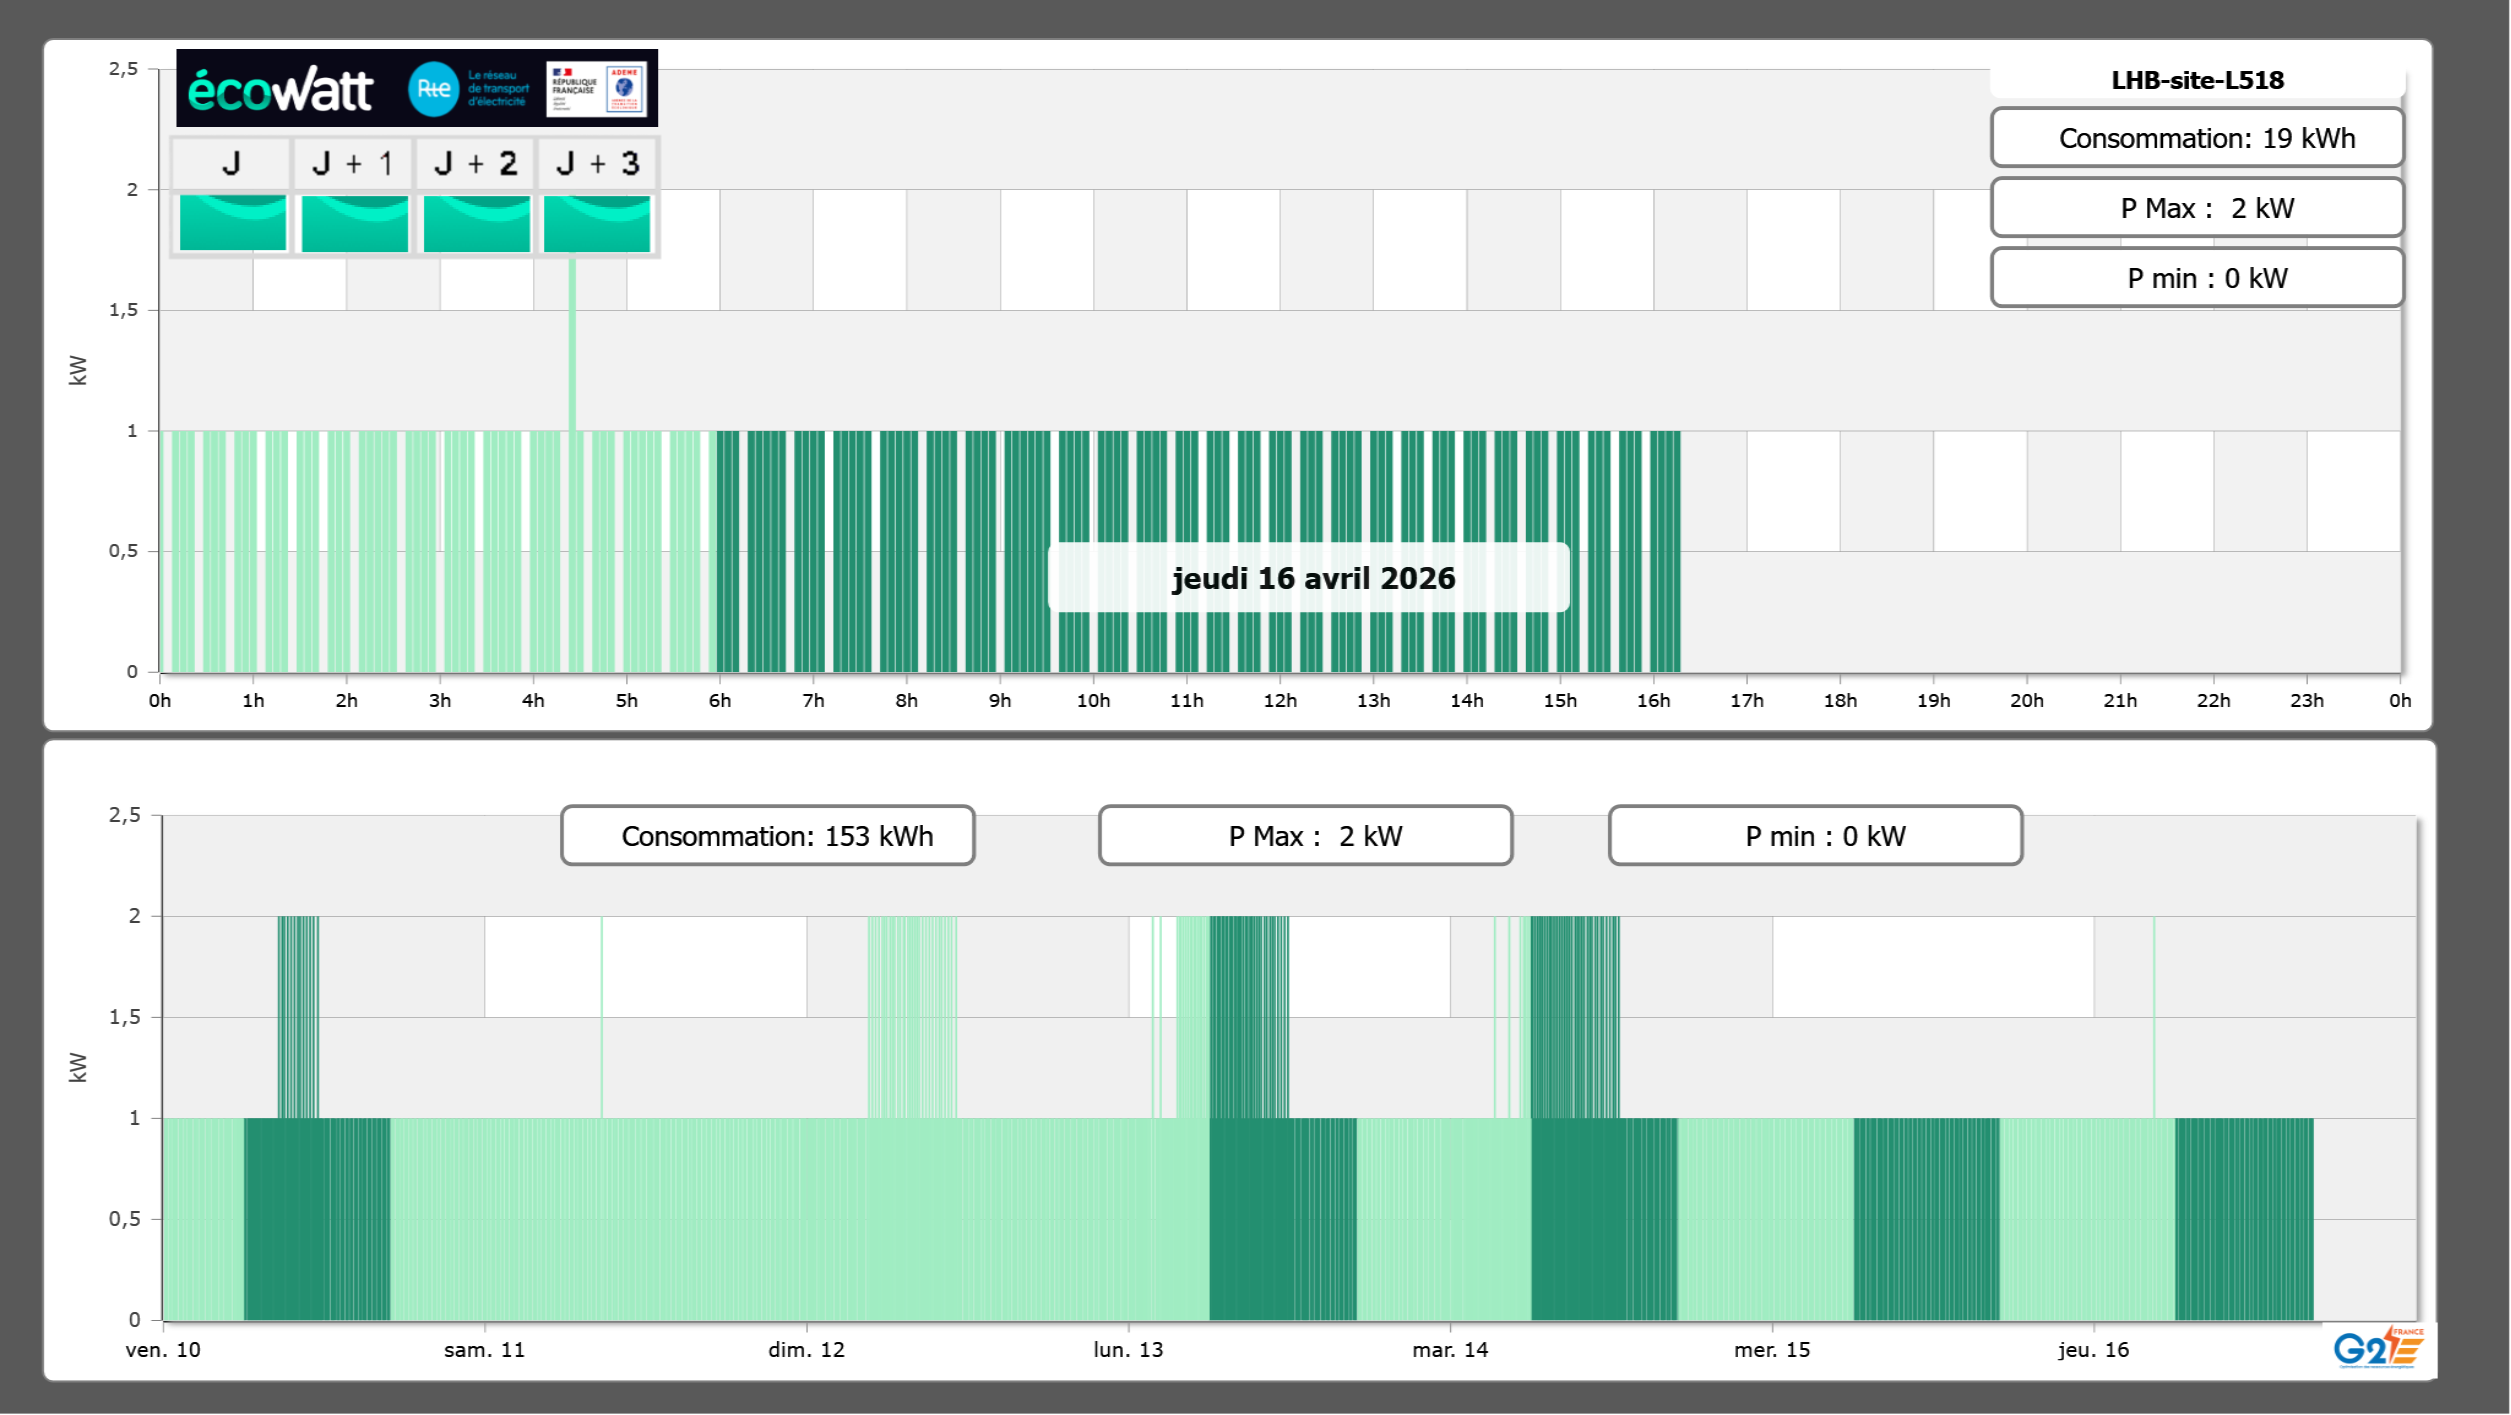Select the J + 3 forecast tab
This screenshot has height=1415, width=2511.
click(597, 163)
